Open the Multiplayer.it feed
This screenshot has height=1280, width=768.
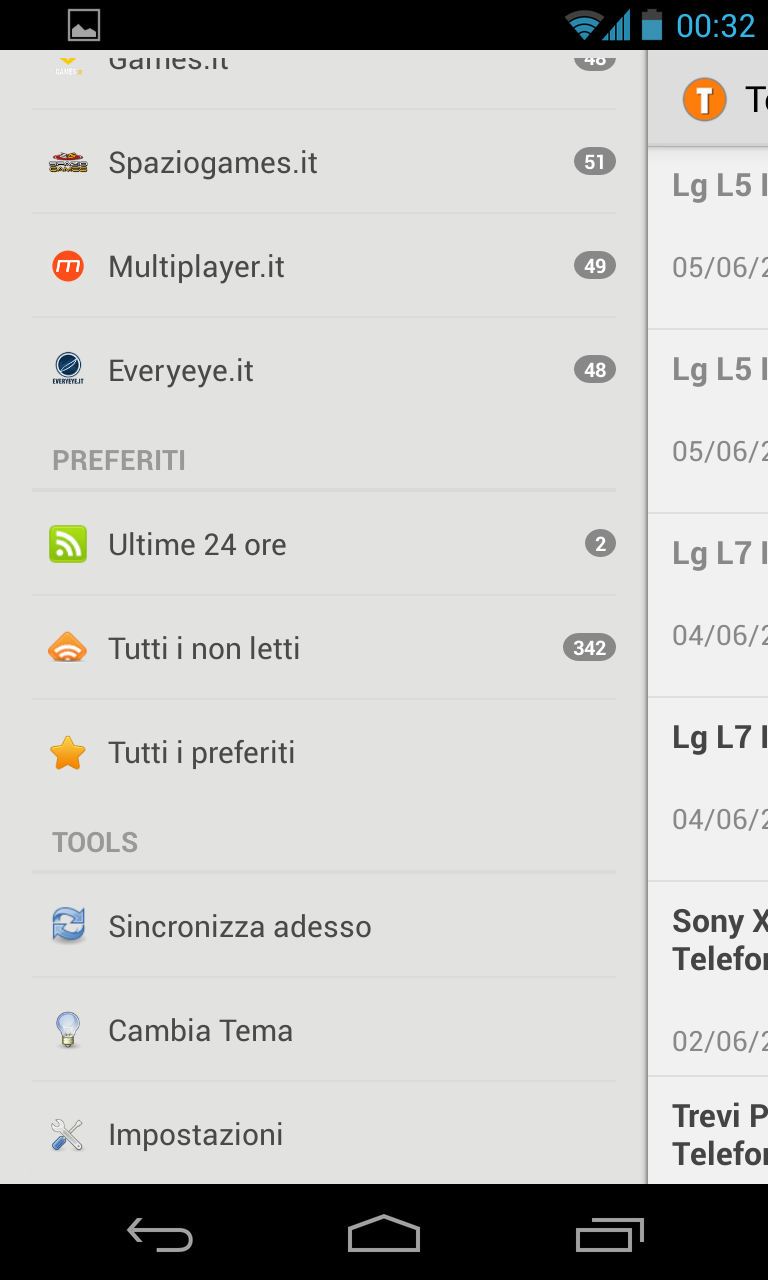click(x=324, y=266)
